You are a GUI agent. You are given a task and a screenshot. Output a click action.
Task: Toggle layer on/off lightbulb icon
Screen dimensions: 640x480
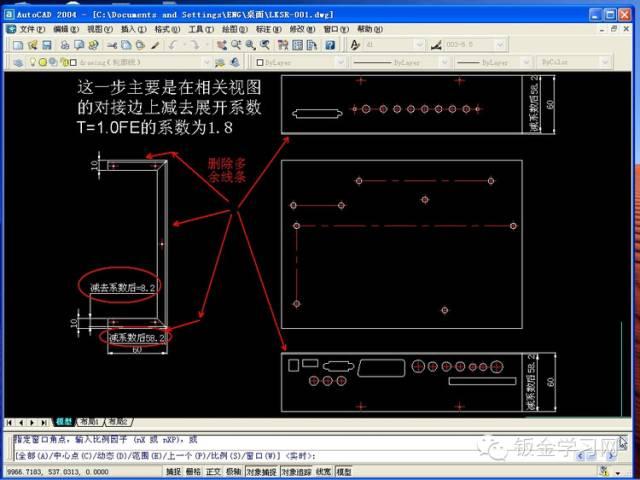click(33, 62)
